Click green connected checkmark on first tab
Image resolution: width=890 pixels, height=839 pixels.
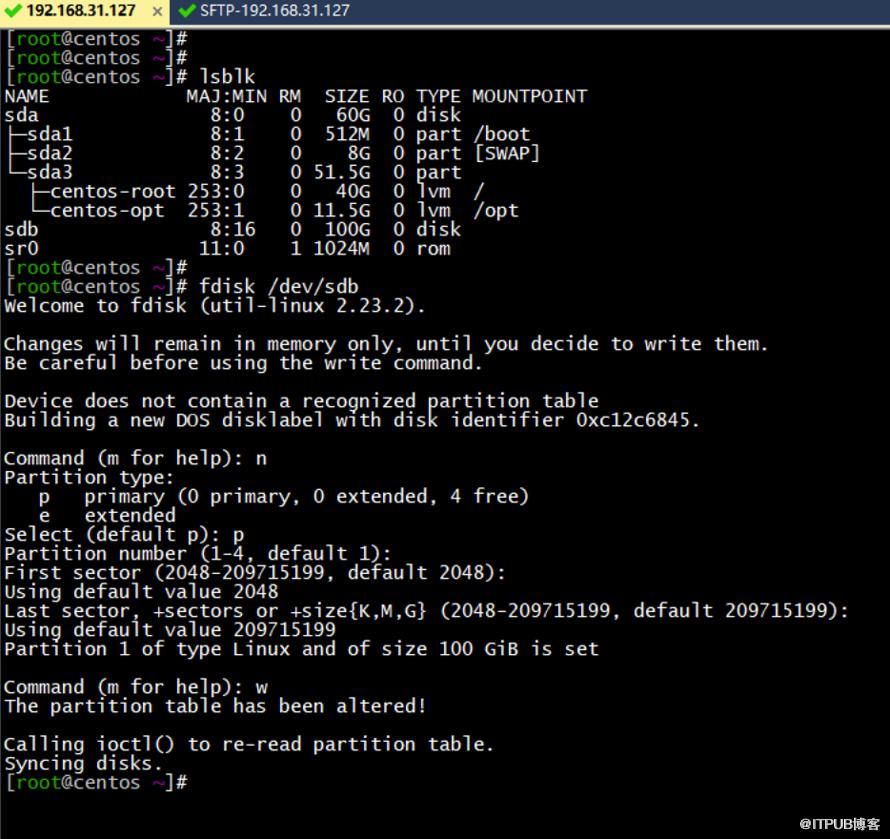[x=12, y=11]
